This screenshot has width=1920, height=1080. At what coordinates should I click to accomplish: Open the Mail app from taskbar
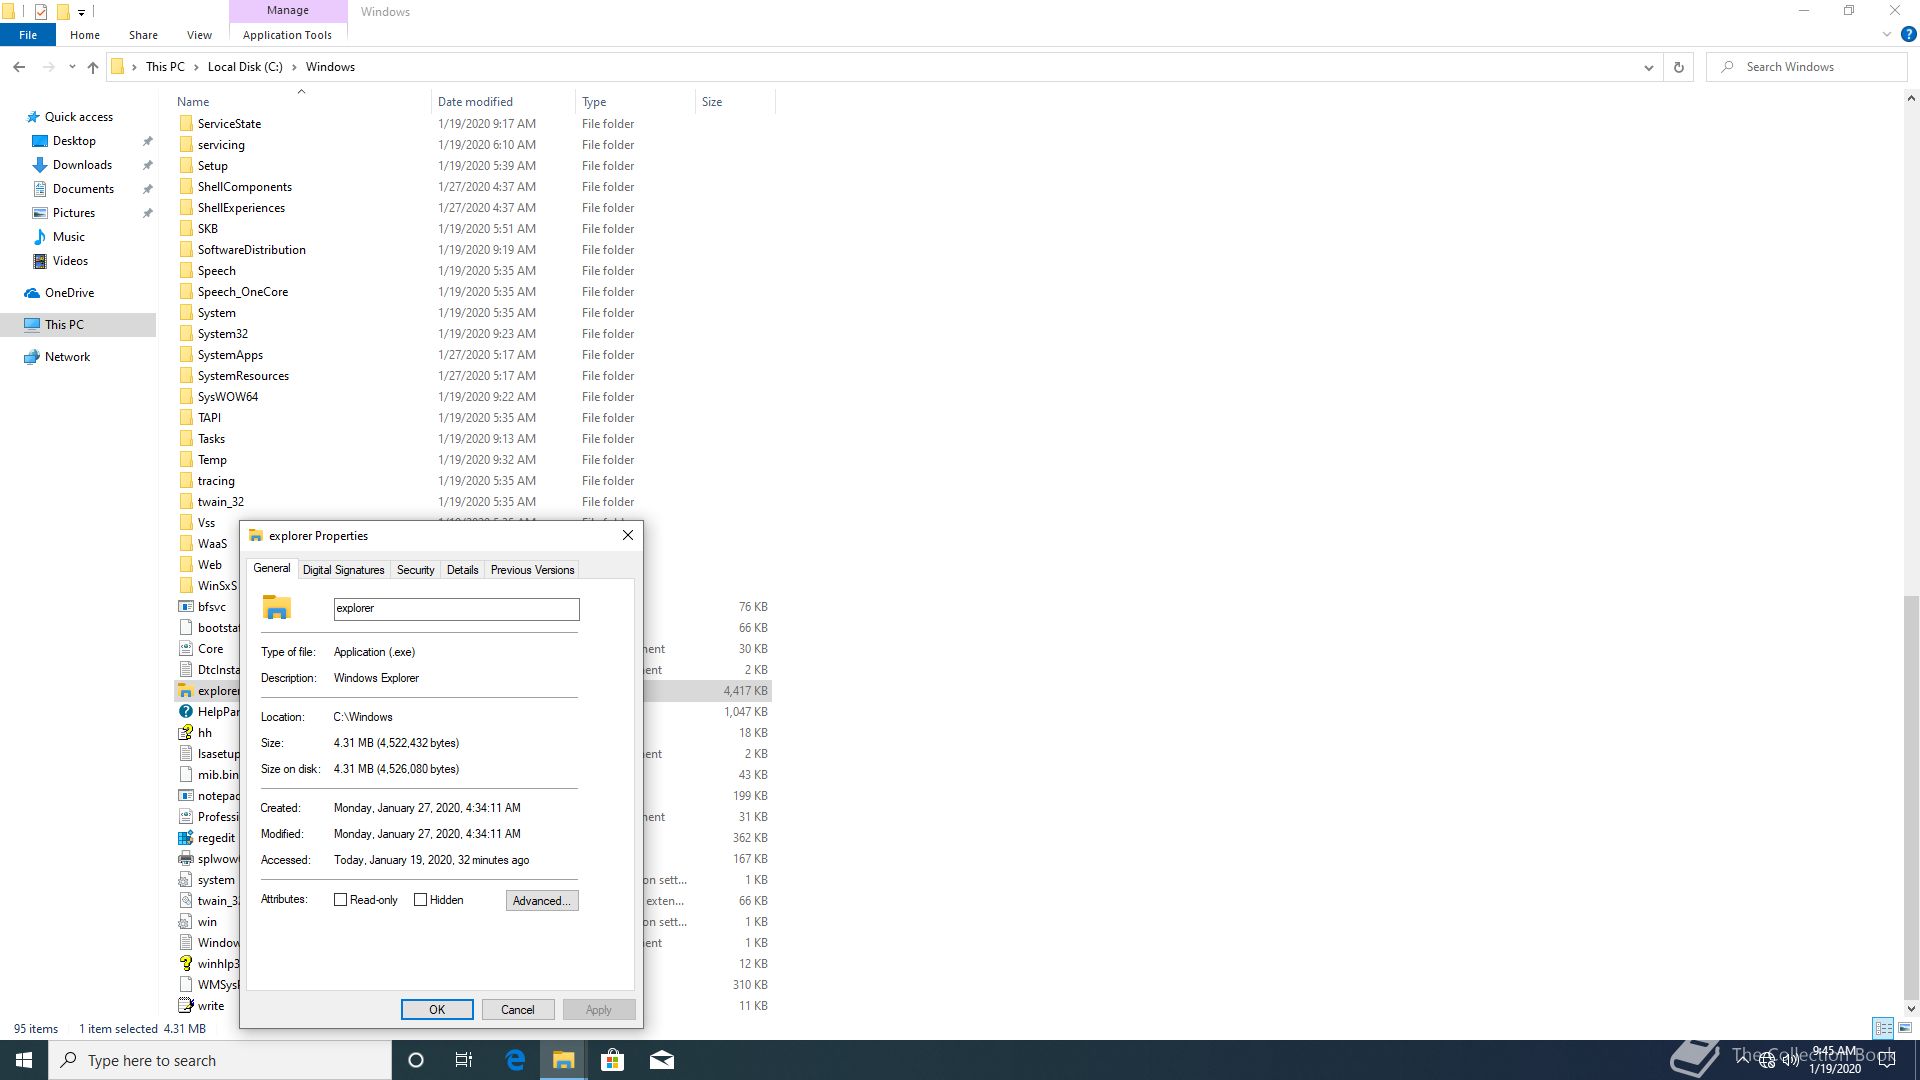click(662, 1060)
